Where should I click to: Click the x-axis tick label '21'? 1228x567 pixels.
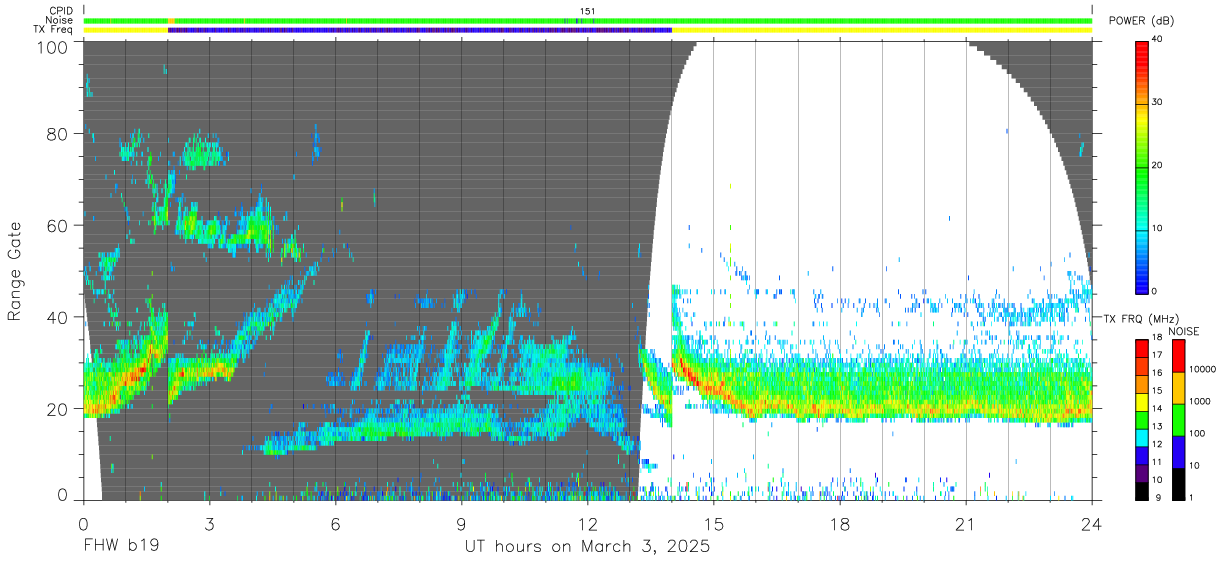(x=965, y=524)
